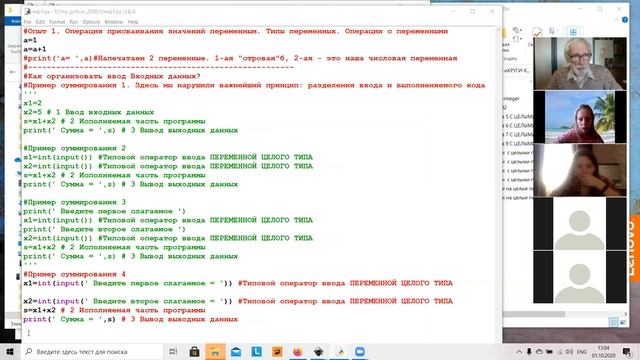
Task: Click the Python icon in IDLE title bar
Action: click(27, 11)
